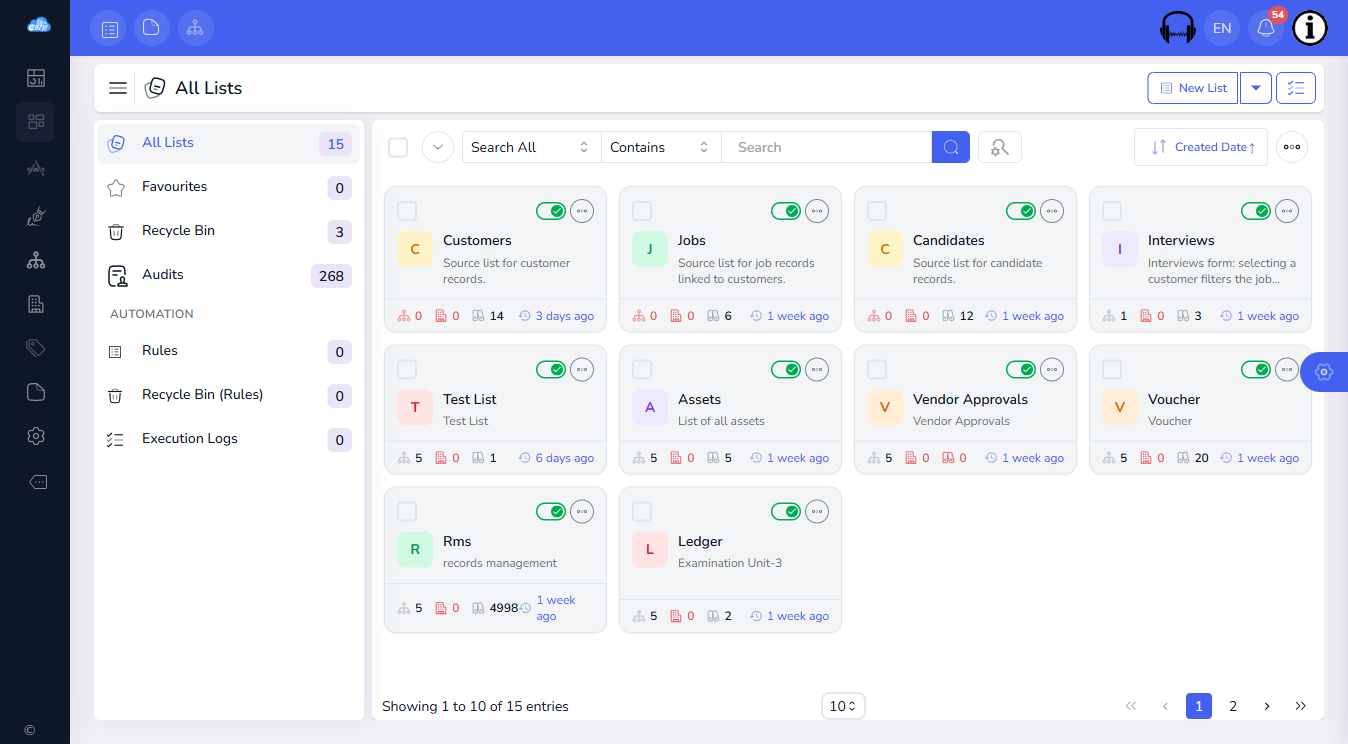Open the Vendor Approvals card title
Viewport: 1348px width, 744px height.
tap(970, 399)
